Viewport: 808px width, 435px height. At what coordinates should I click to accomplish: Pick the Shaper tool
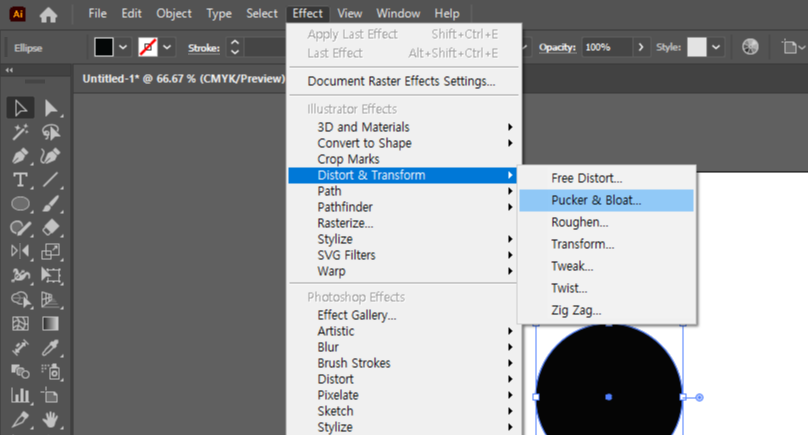(x=20, y=227)
